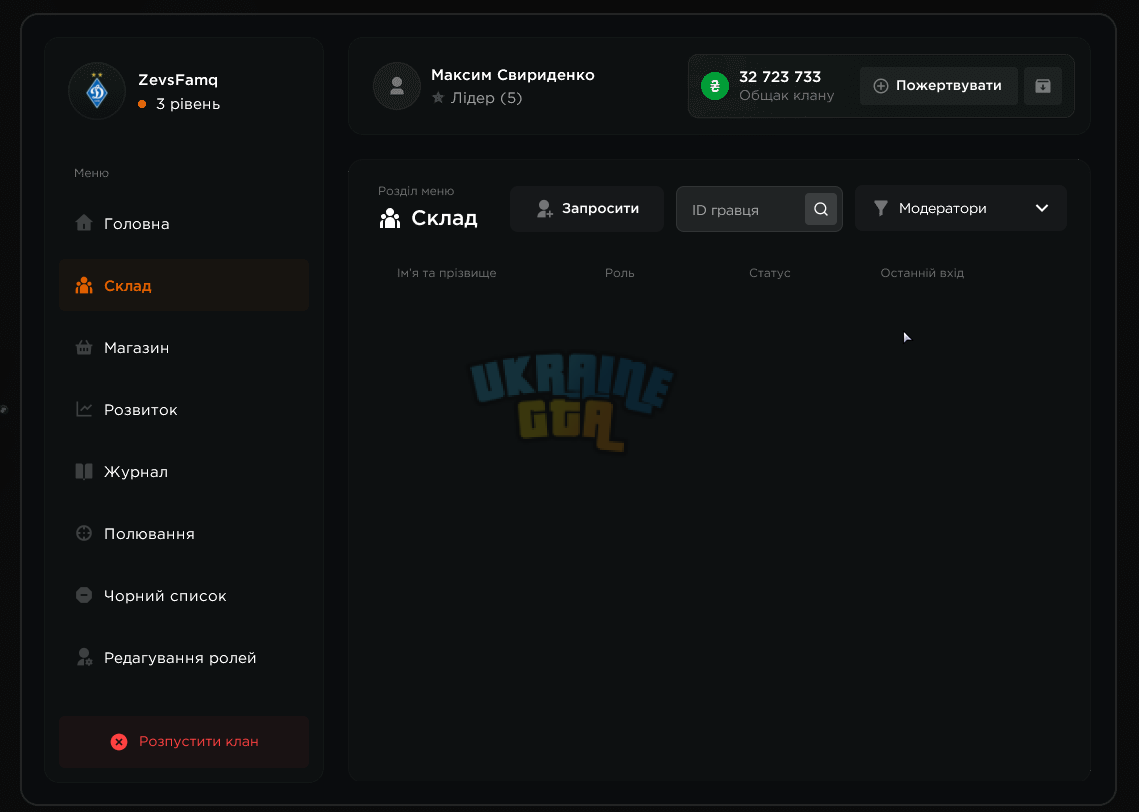Click the Пожертвувати donate button
This screenshot has height=812, width=1139.
939,86
